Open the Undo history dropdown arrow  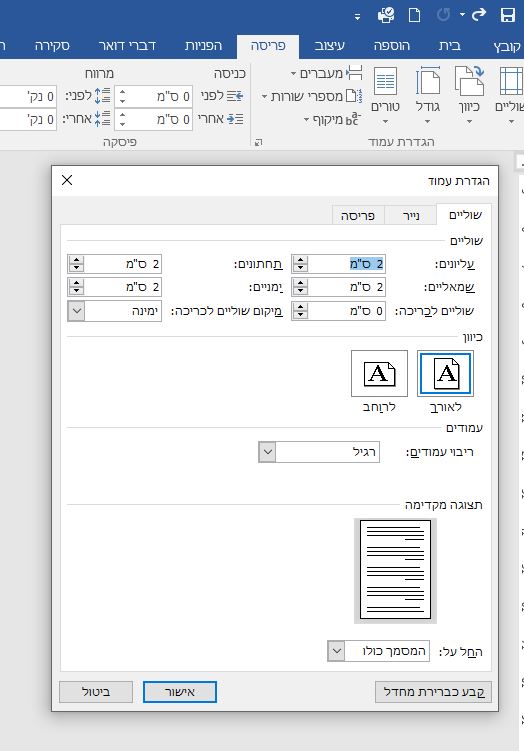[x=462, y=15]
